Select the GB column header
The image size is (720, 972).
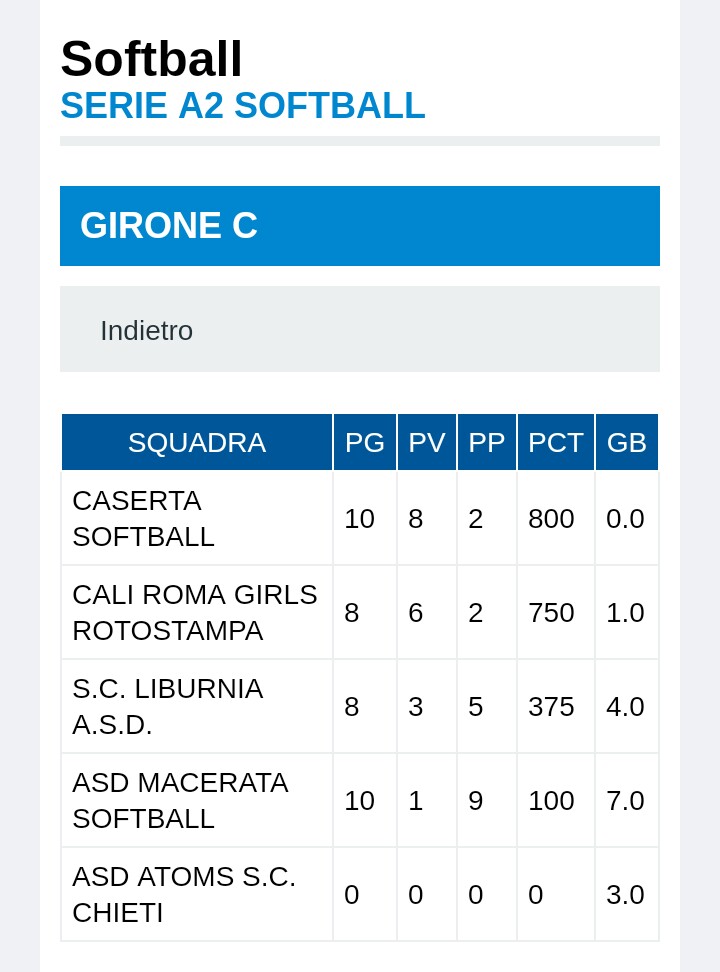(x=627, y=443)
